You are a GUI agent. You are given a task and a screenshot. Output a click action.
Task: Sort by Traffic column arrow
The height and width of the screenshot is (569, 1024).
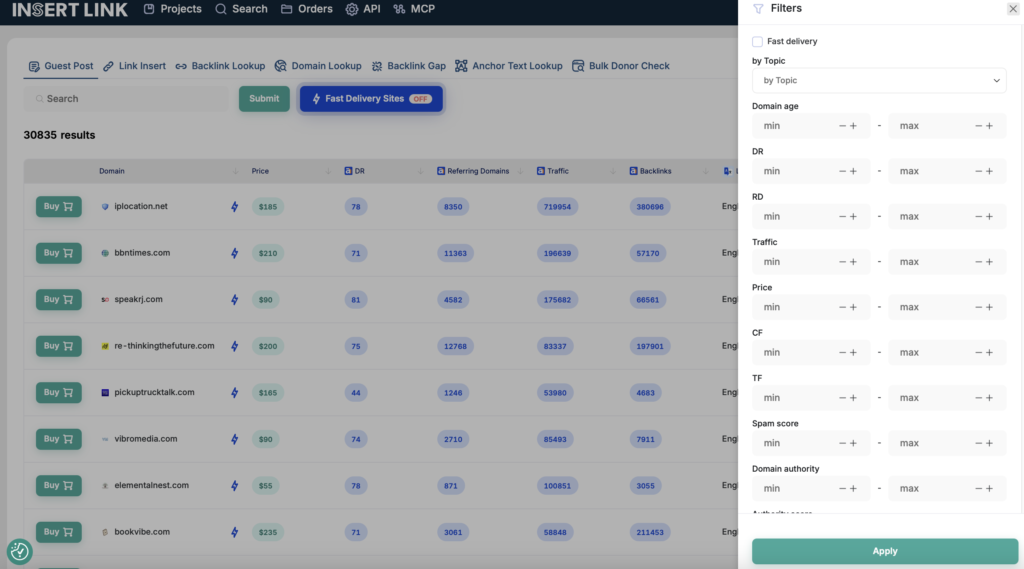pos(613,171)
